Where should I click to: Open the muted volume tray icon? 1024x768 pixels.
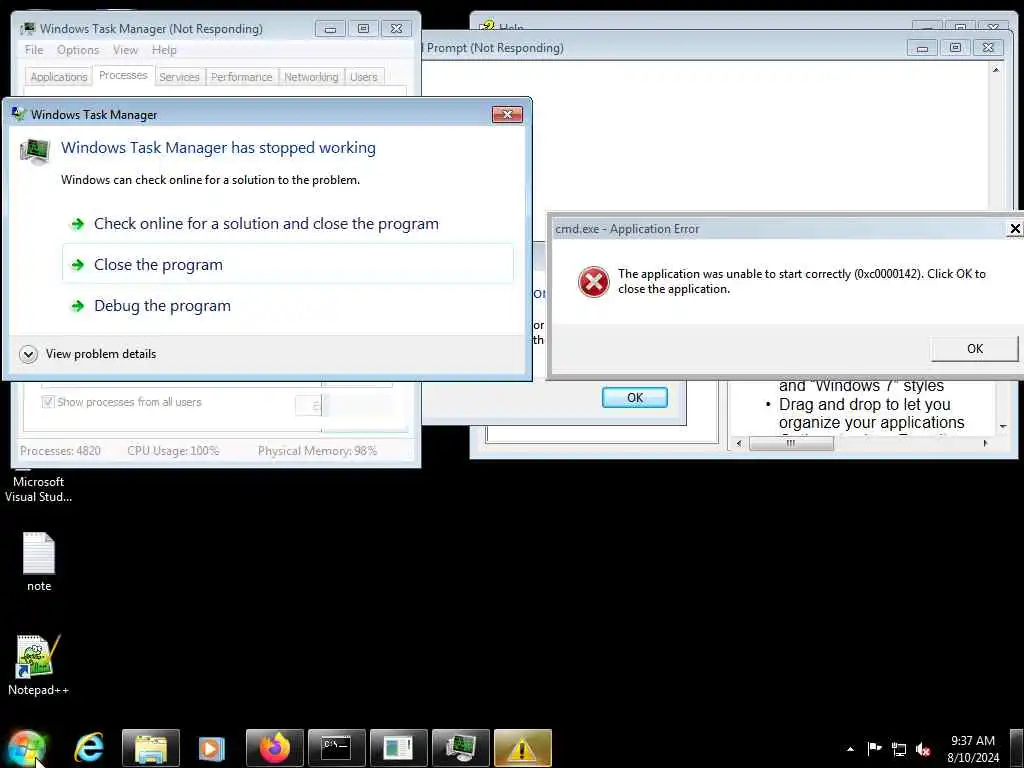pos(923,750)
